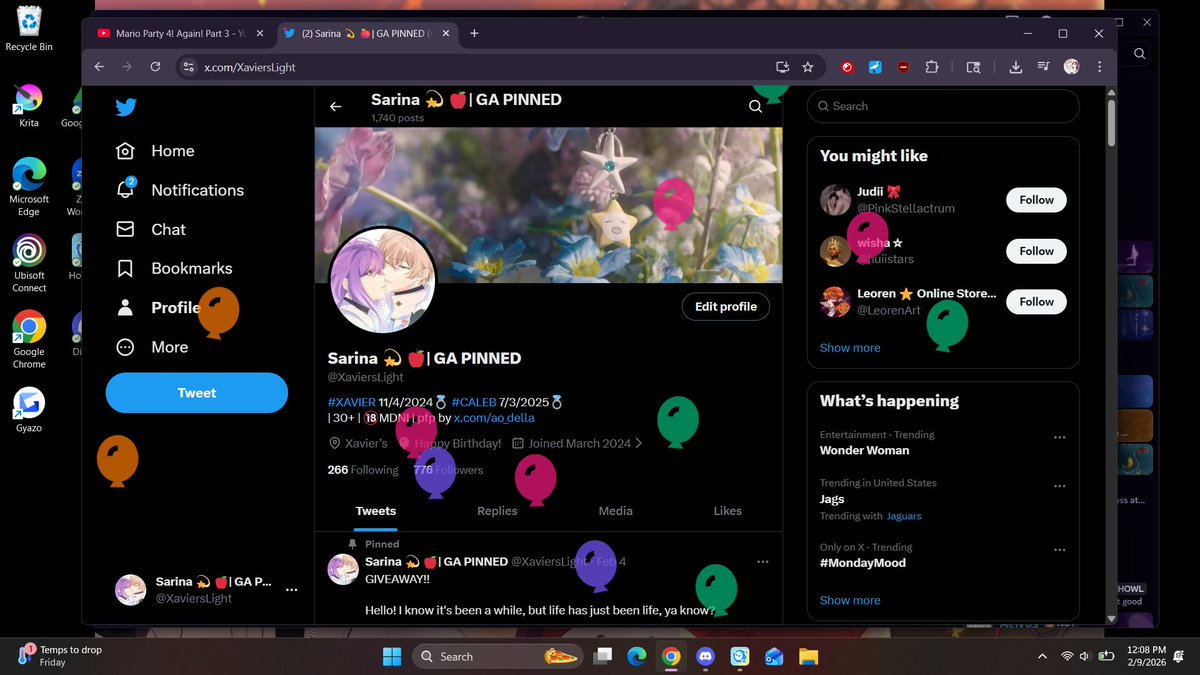The image size is (1200, 675).
Task: Open the Chrome extensions puzzle icon
Action: click(x=932, y=66)
